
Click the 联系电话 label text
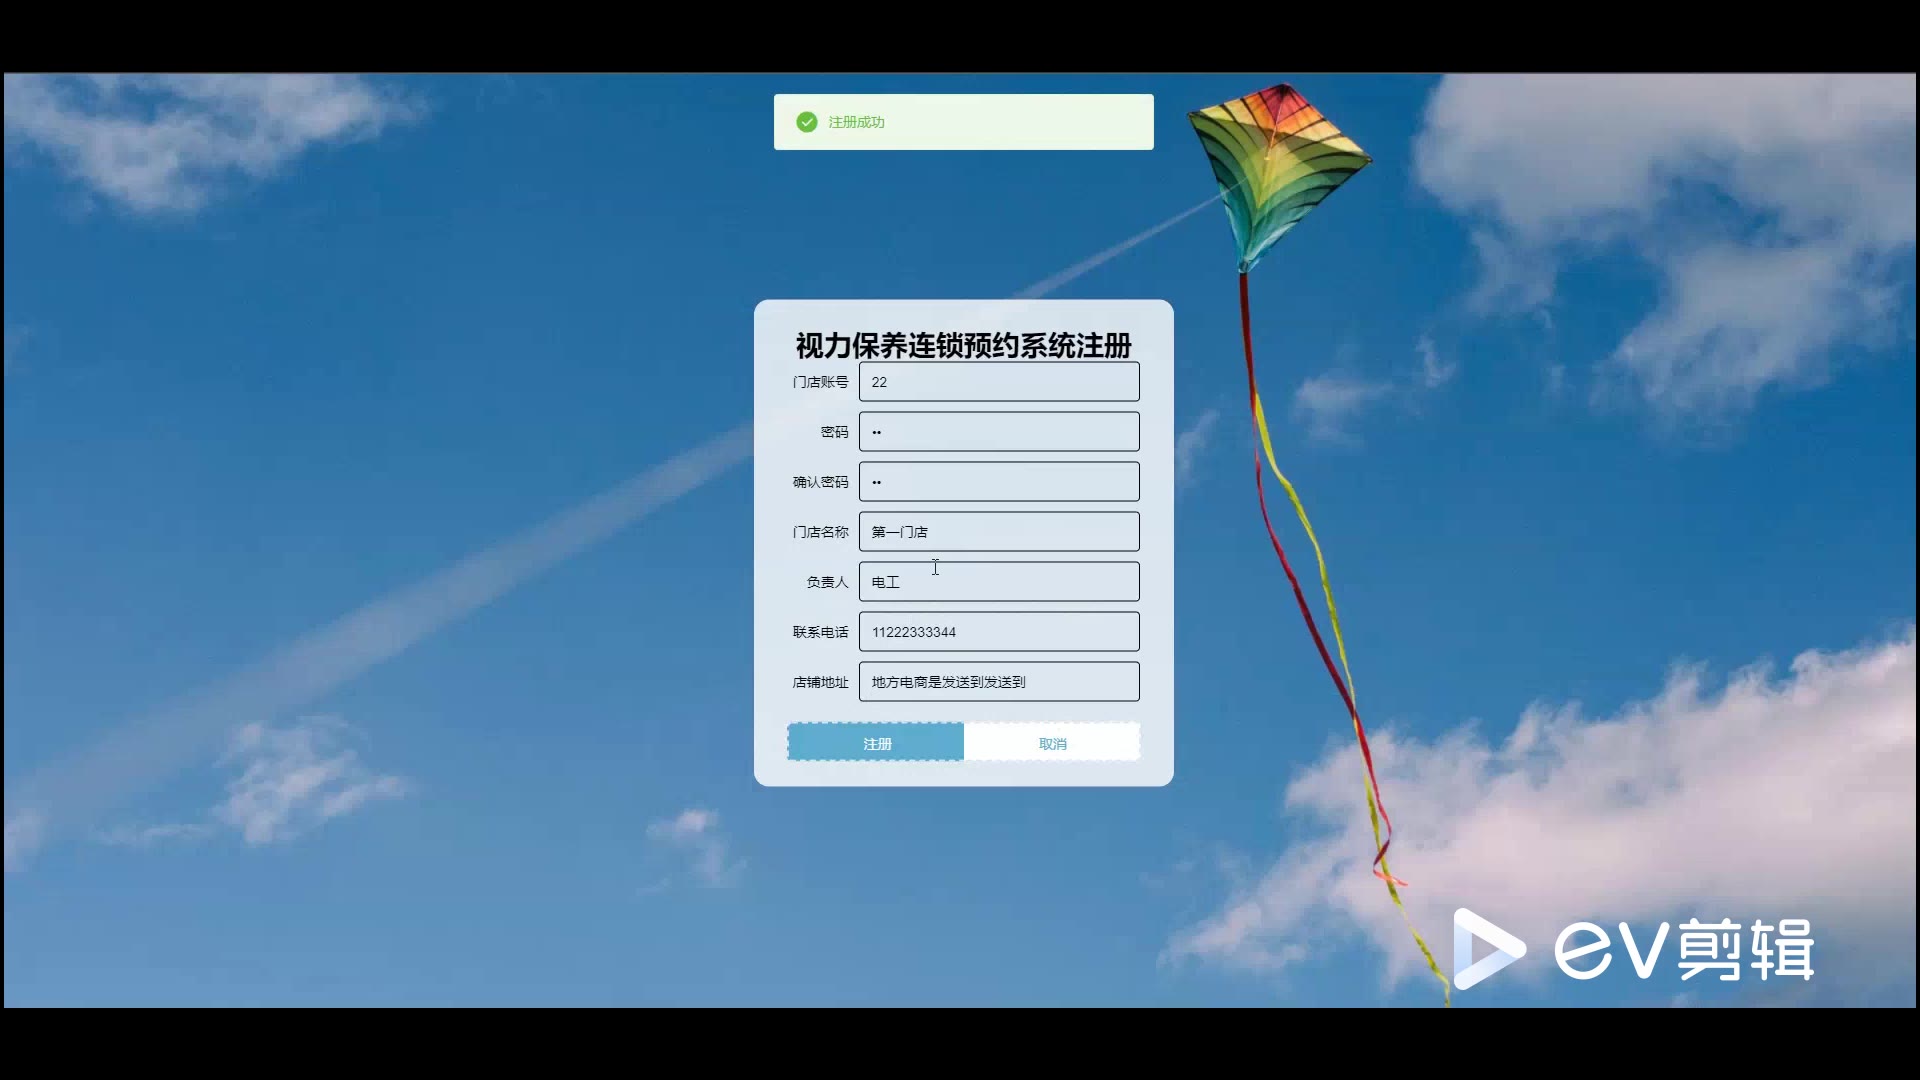[820, 632]
